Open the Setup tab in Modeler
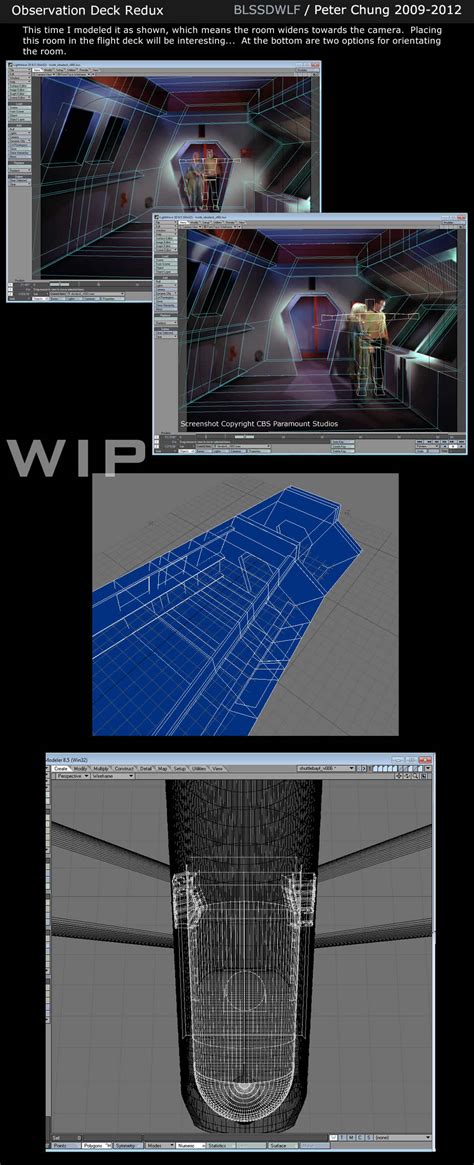This screenshot has height=1165, width=474. pyautogui.click(x=181, y=769)
